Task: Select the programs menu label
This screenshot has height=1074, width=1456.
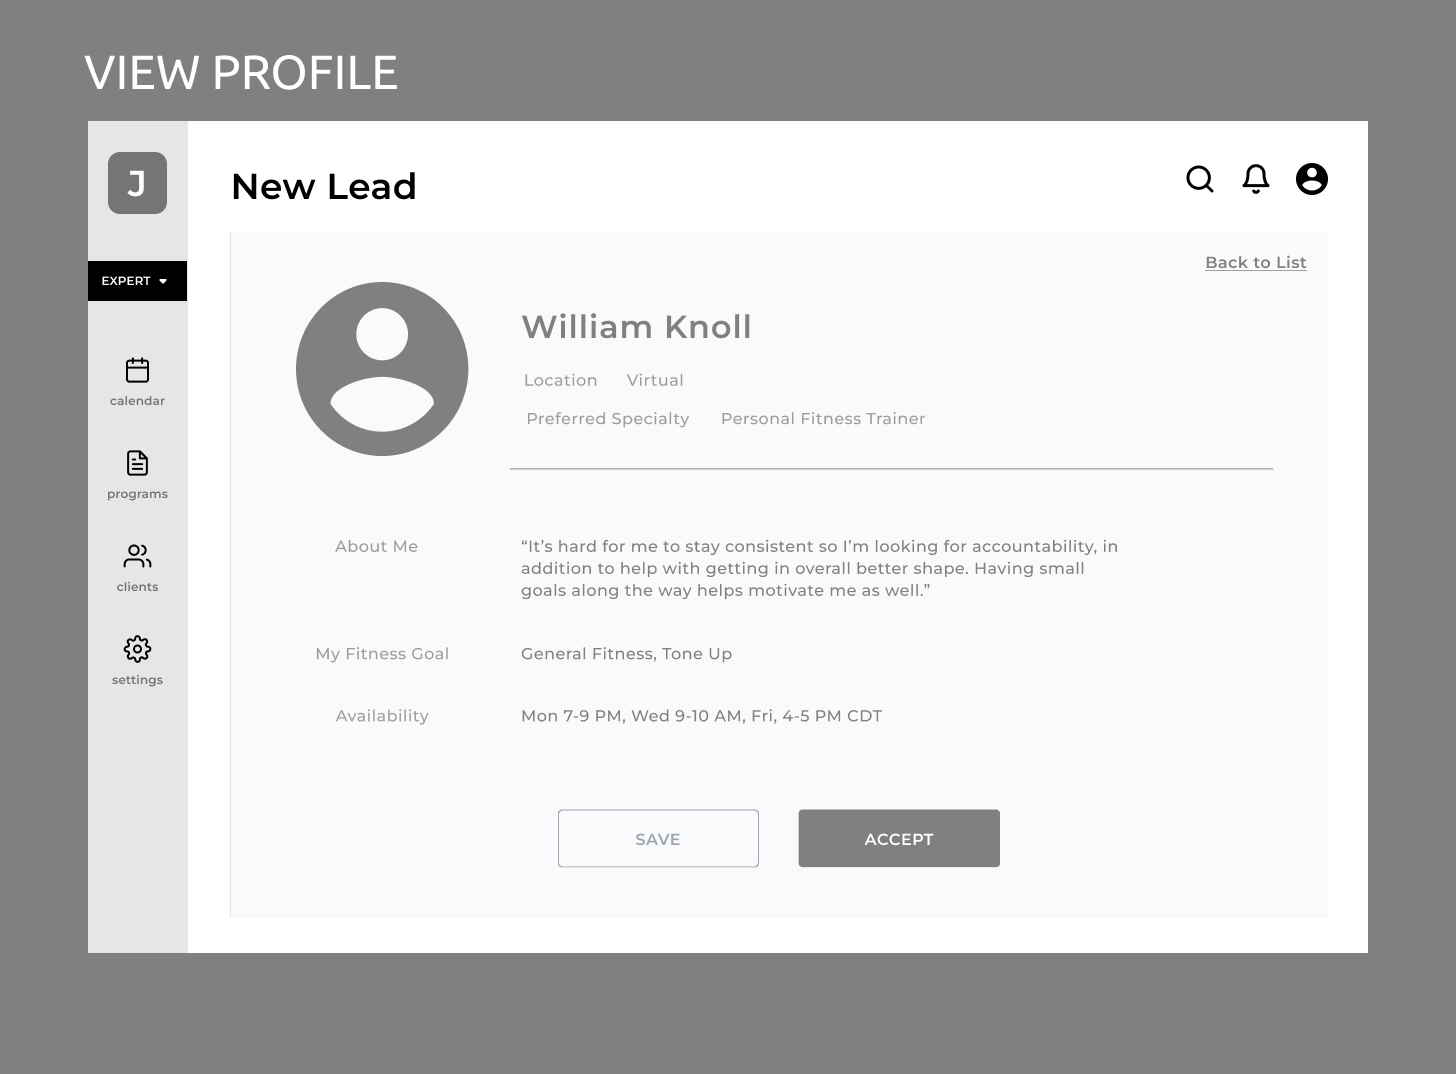Action: (x=137, y=494)
